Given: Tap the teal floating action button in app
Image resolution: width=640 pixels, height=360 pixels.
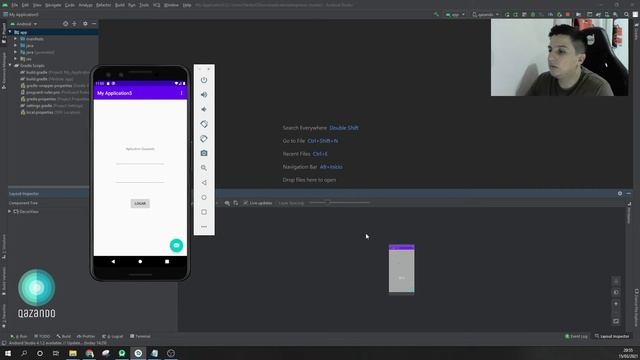Looking at the screenshot, I should point(176,245).
